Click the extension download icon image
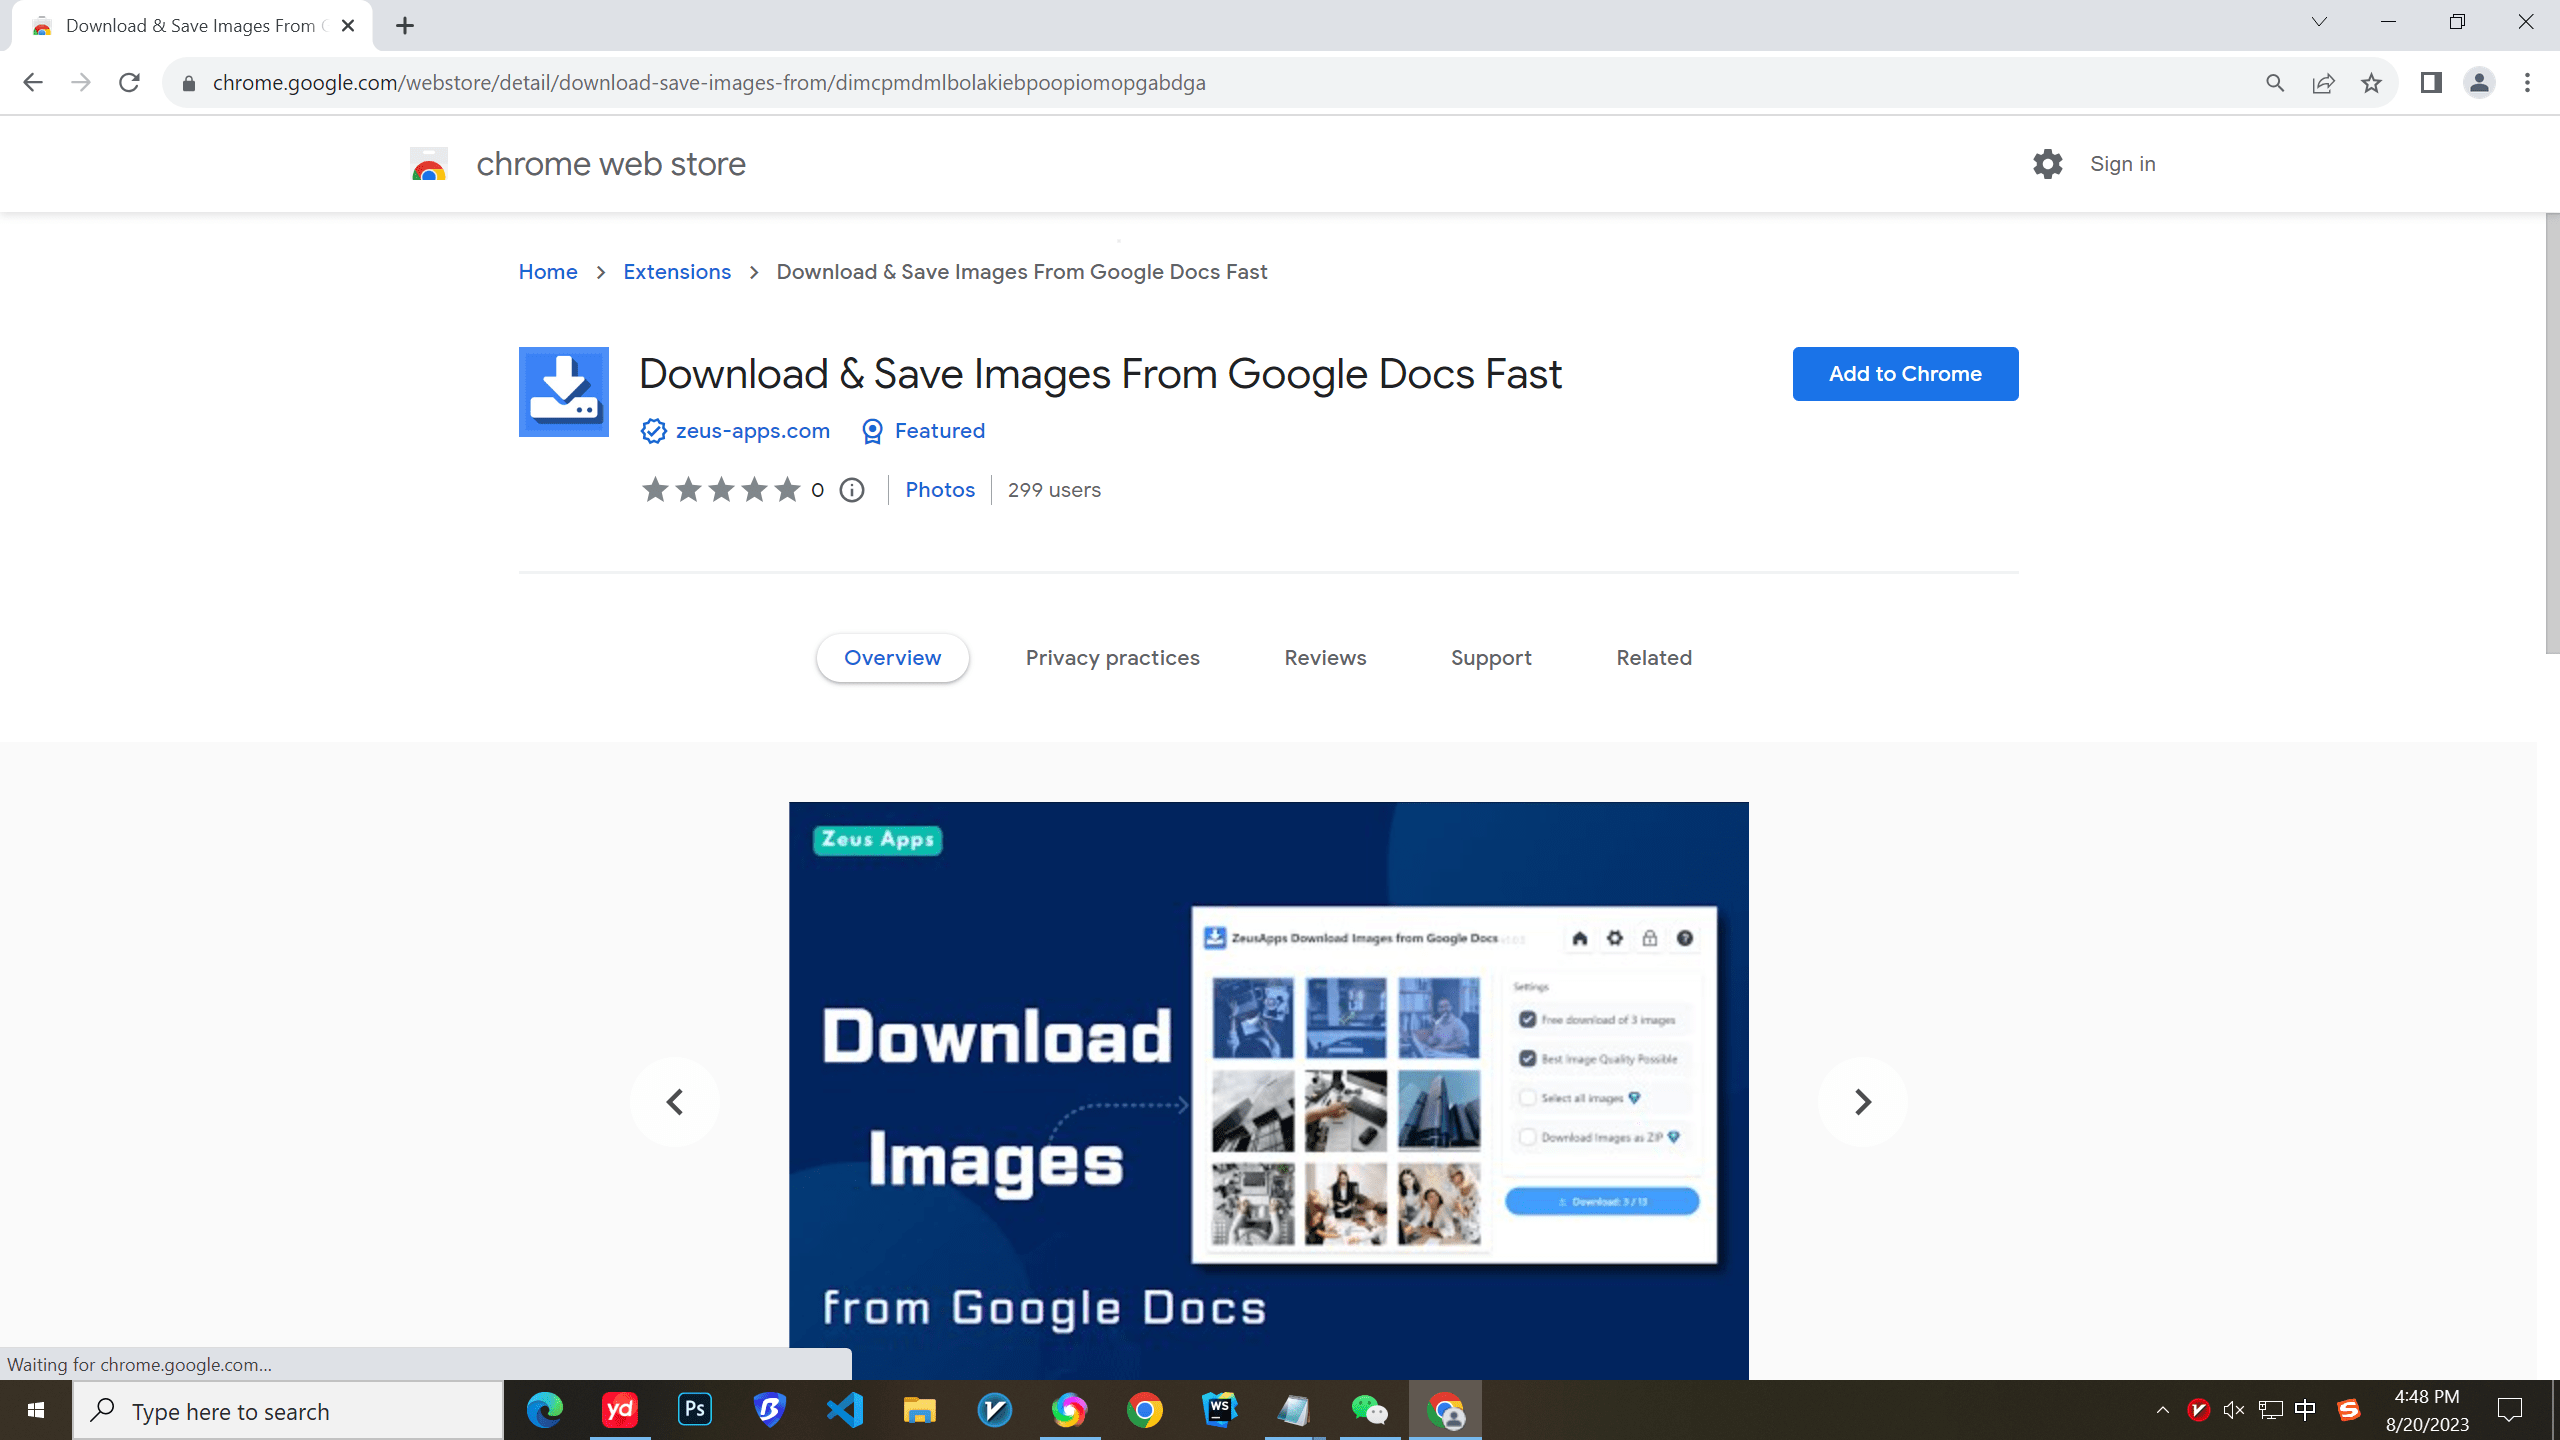This screenshot has width=2560, height=1440. coord(564,392)
